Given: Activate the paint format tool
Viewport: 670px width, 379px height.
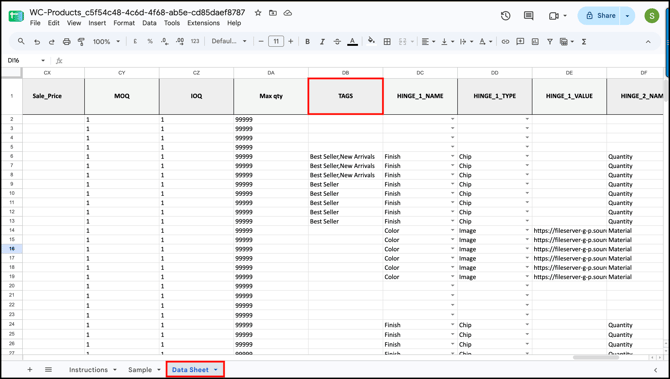Looking at the screenshot, I should pyautogui.click(x=81, y=41).
